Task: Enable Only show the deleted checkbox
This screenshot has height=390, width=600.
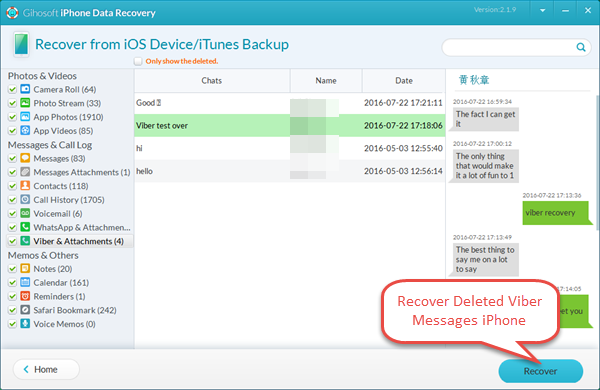Action: click(x=138, y=61)
